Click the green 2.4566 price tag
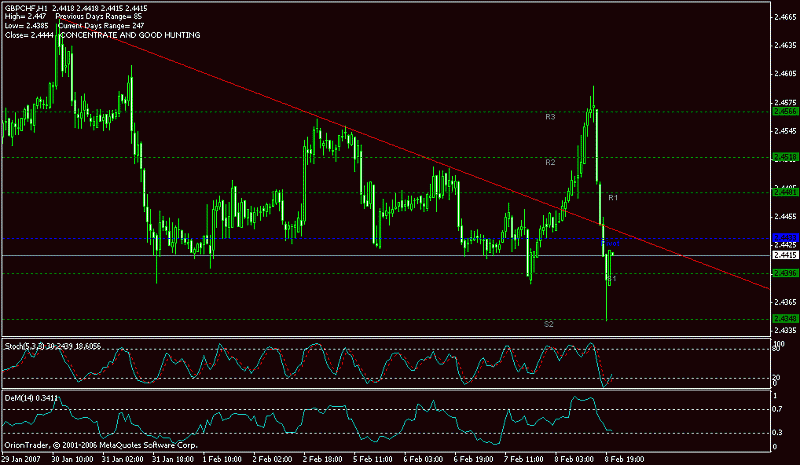This screenshot has height=465, width=800. [x=786, y=111]
